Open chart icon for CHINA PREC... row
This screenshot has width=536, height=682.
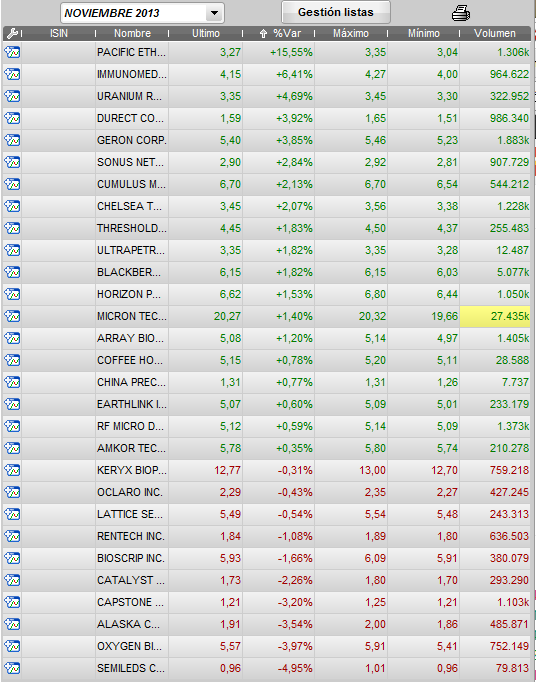click(12, 382)
